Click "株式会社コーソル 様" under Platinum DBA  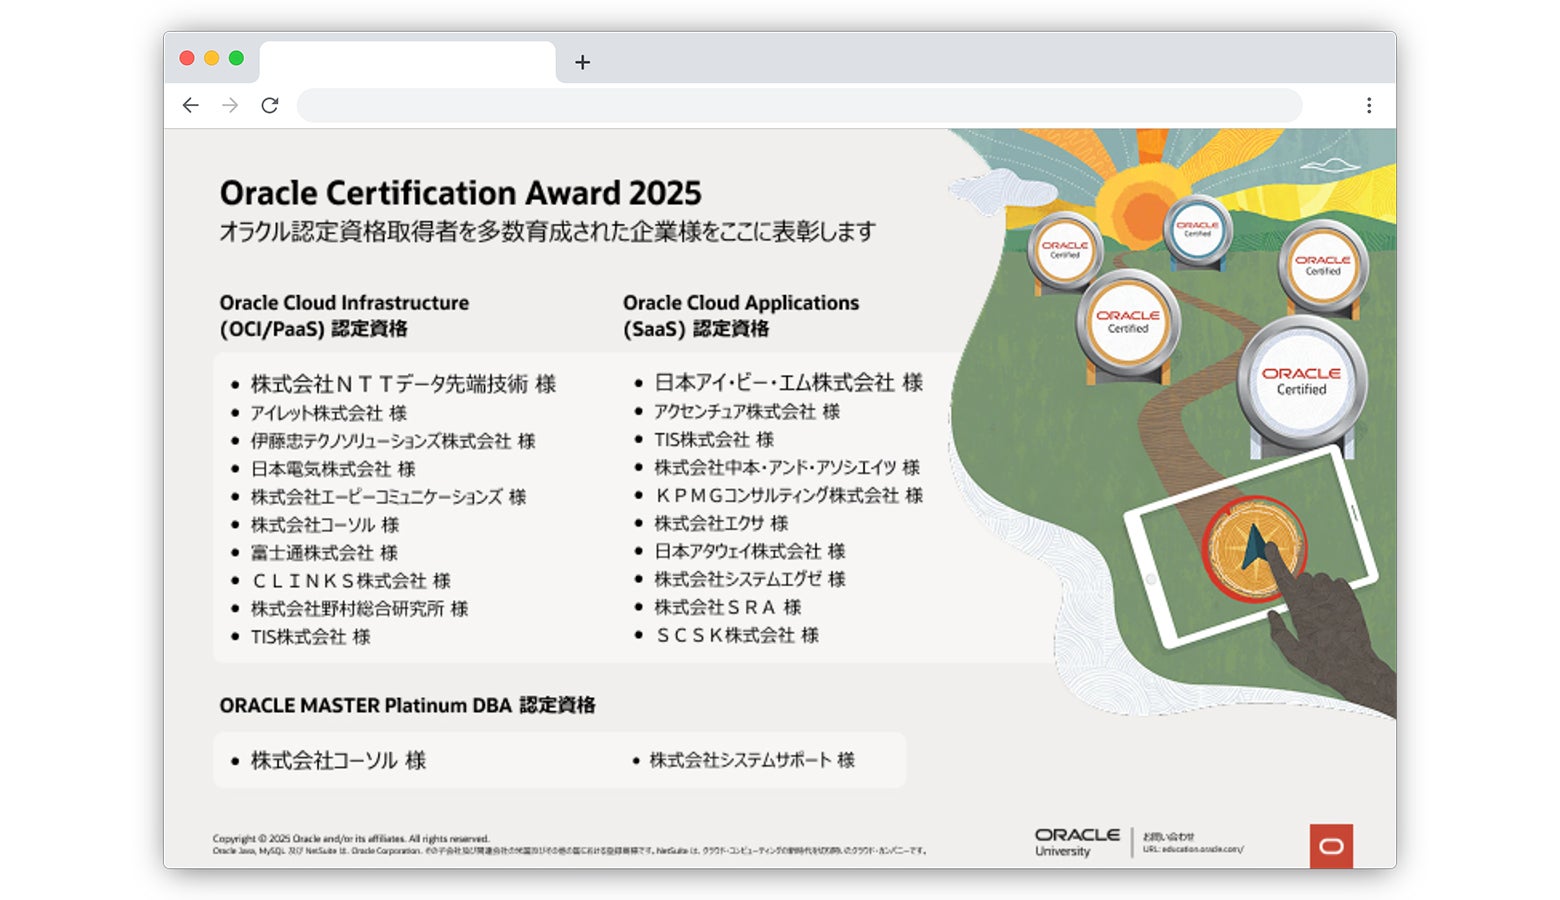click(x=338, y=761)
